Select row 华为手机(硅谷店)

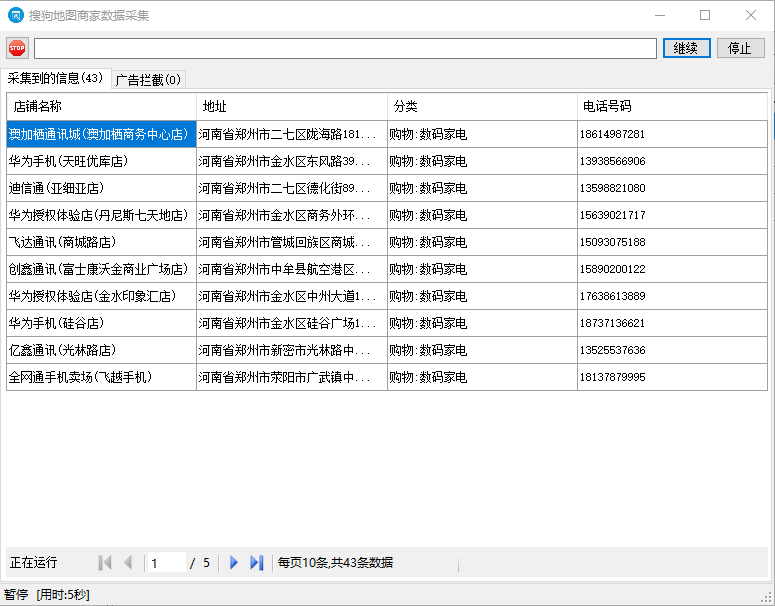pyautogui.click(x=387, y=323)
